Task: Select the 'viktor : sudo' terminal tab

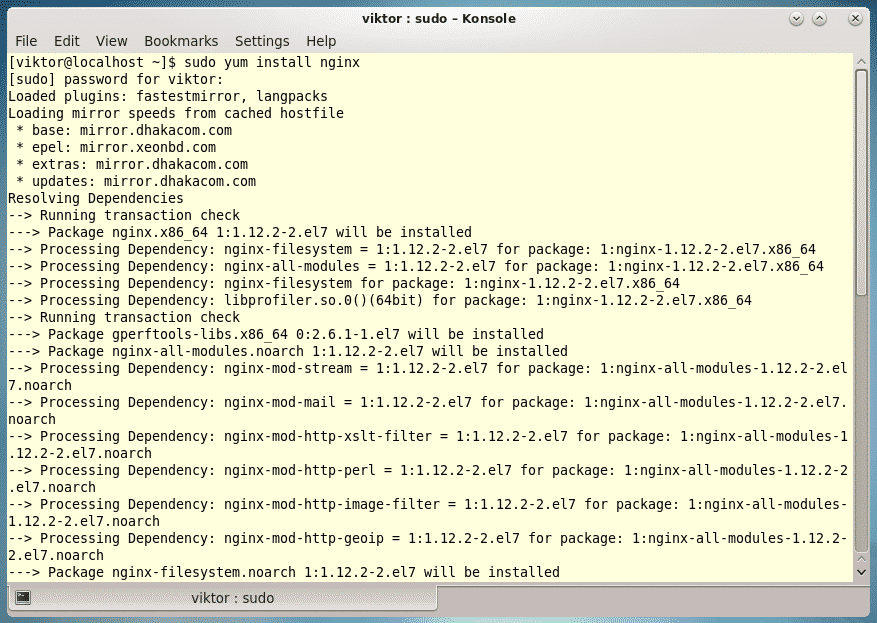Action: point(223,598)
